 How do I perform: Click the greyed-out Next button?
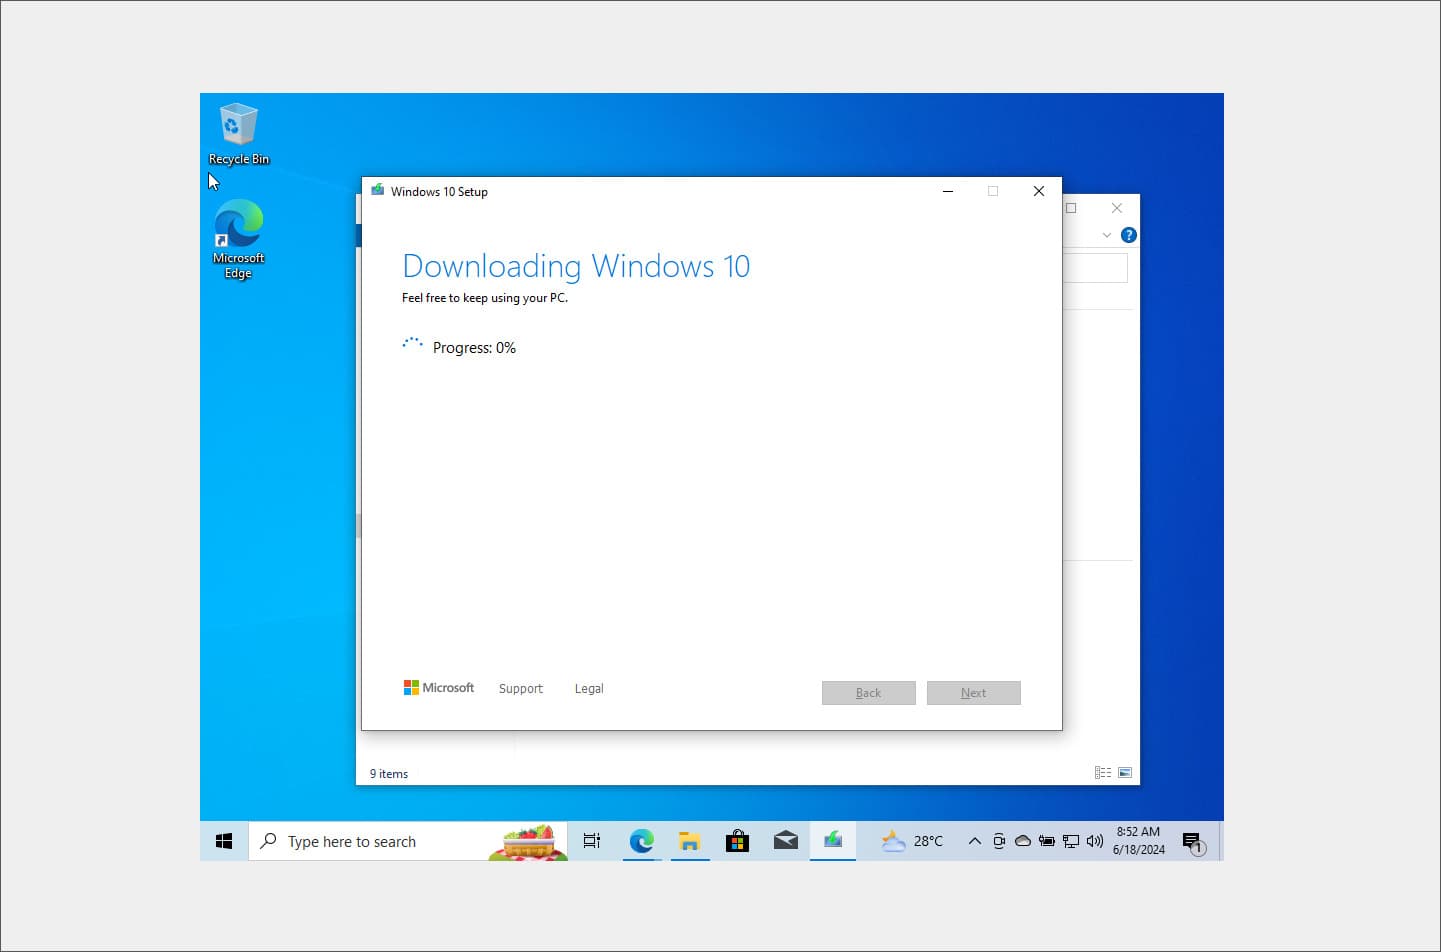pyautogui.click(x=973, y=693)
